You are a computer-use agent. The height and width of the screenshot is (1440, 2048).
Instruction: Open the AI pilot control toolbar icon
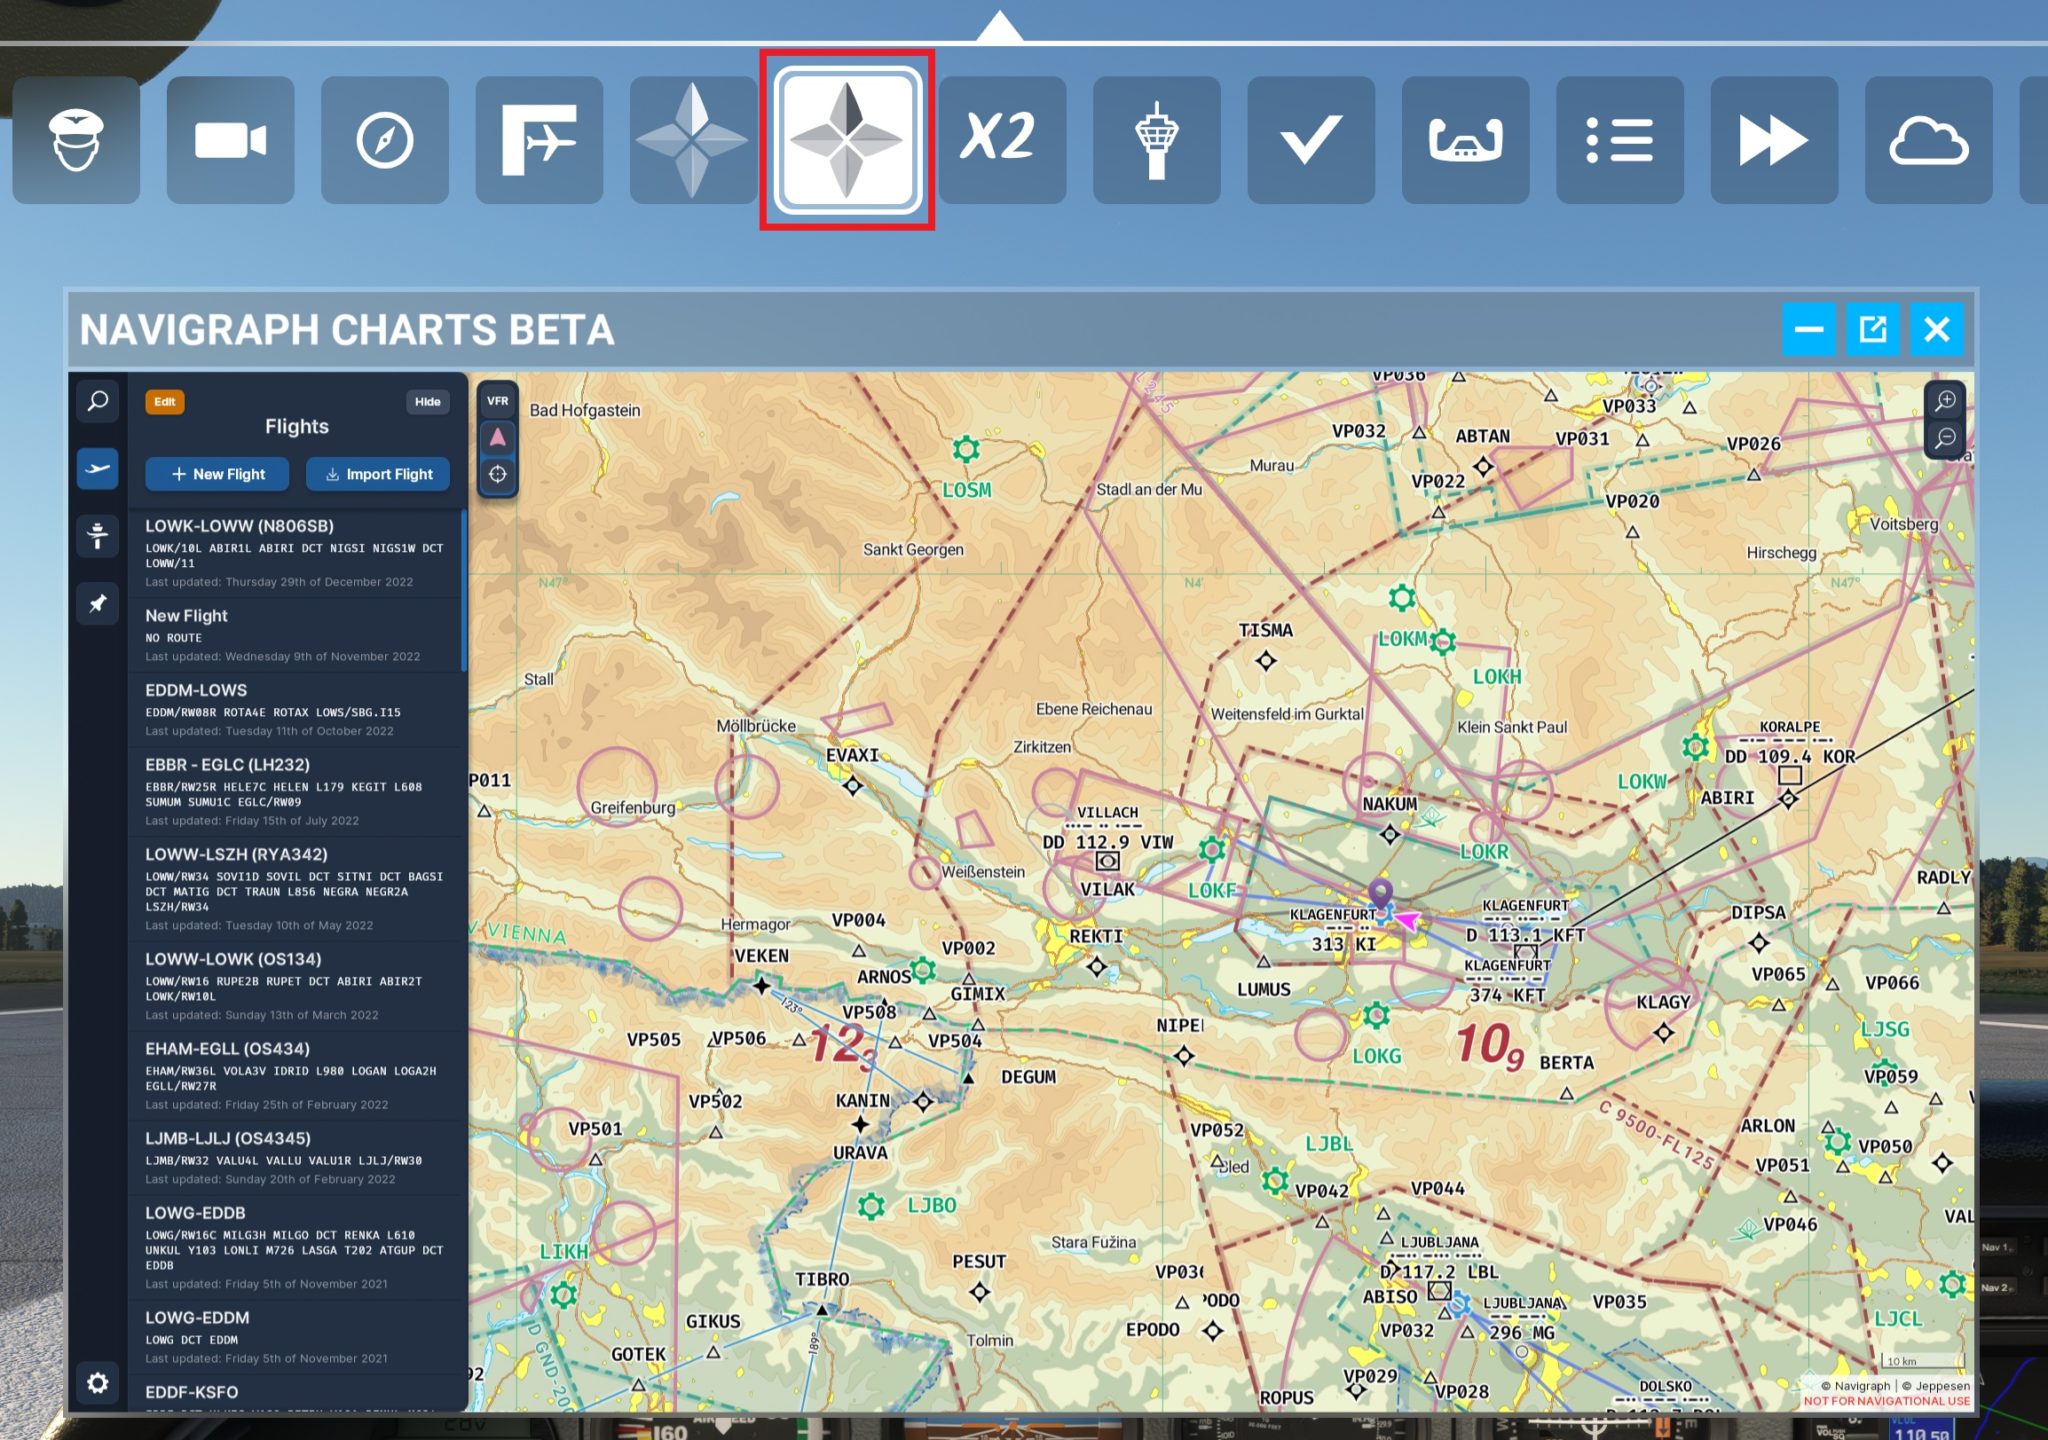pos(76,140)
